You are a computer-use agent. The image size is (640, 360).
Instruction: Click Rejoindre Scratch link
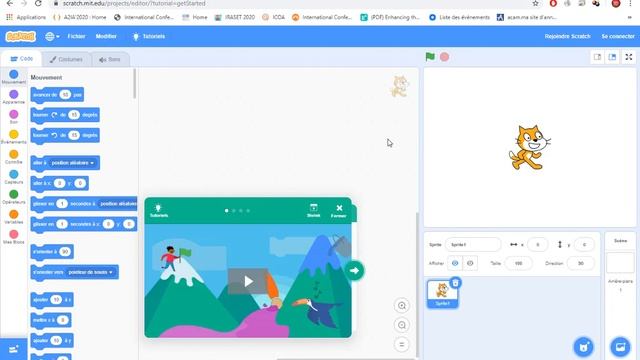click(x=567, y=36)
